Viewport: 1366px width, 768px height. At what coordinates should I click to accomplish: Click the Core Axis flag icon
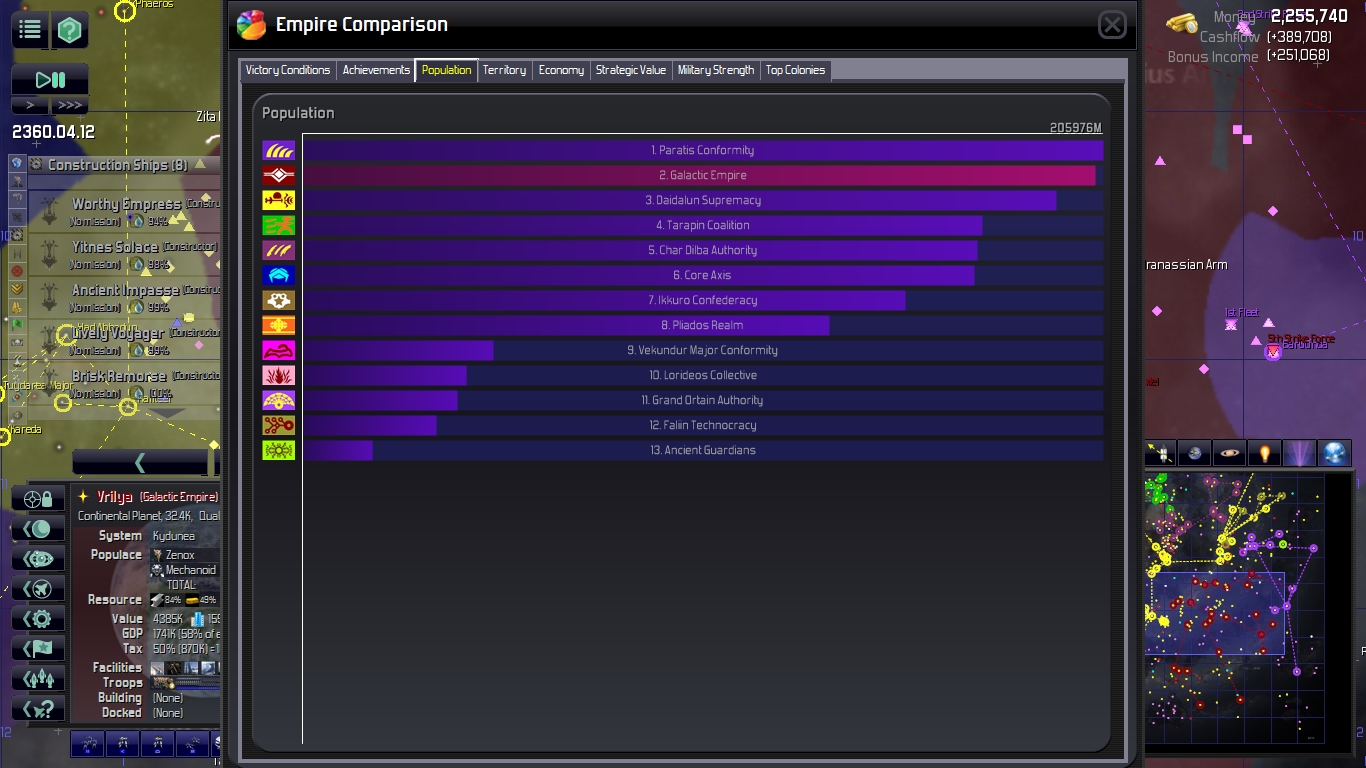tap(279, 275)
